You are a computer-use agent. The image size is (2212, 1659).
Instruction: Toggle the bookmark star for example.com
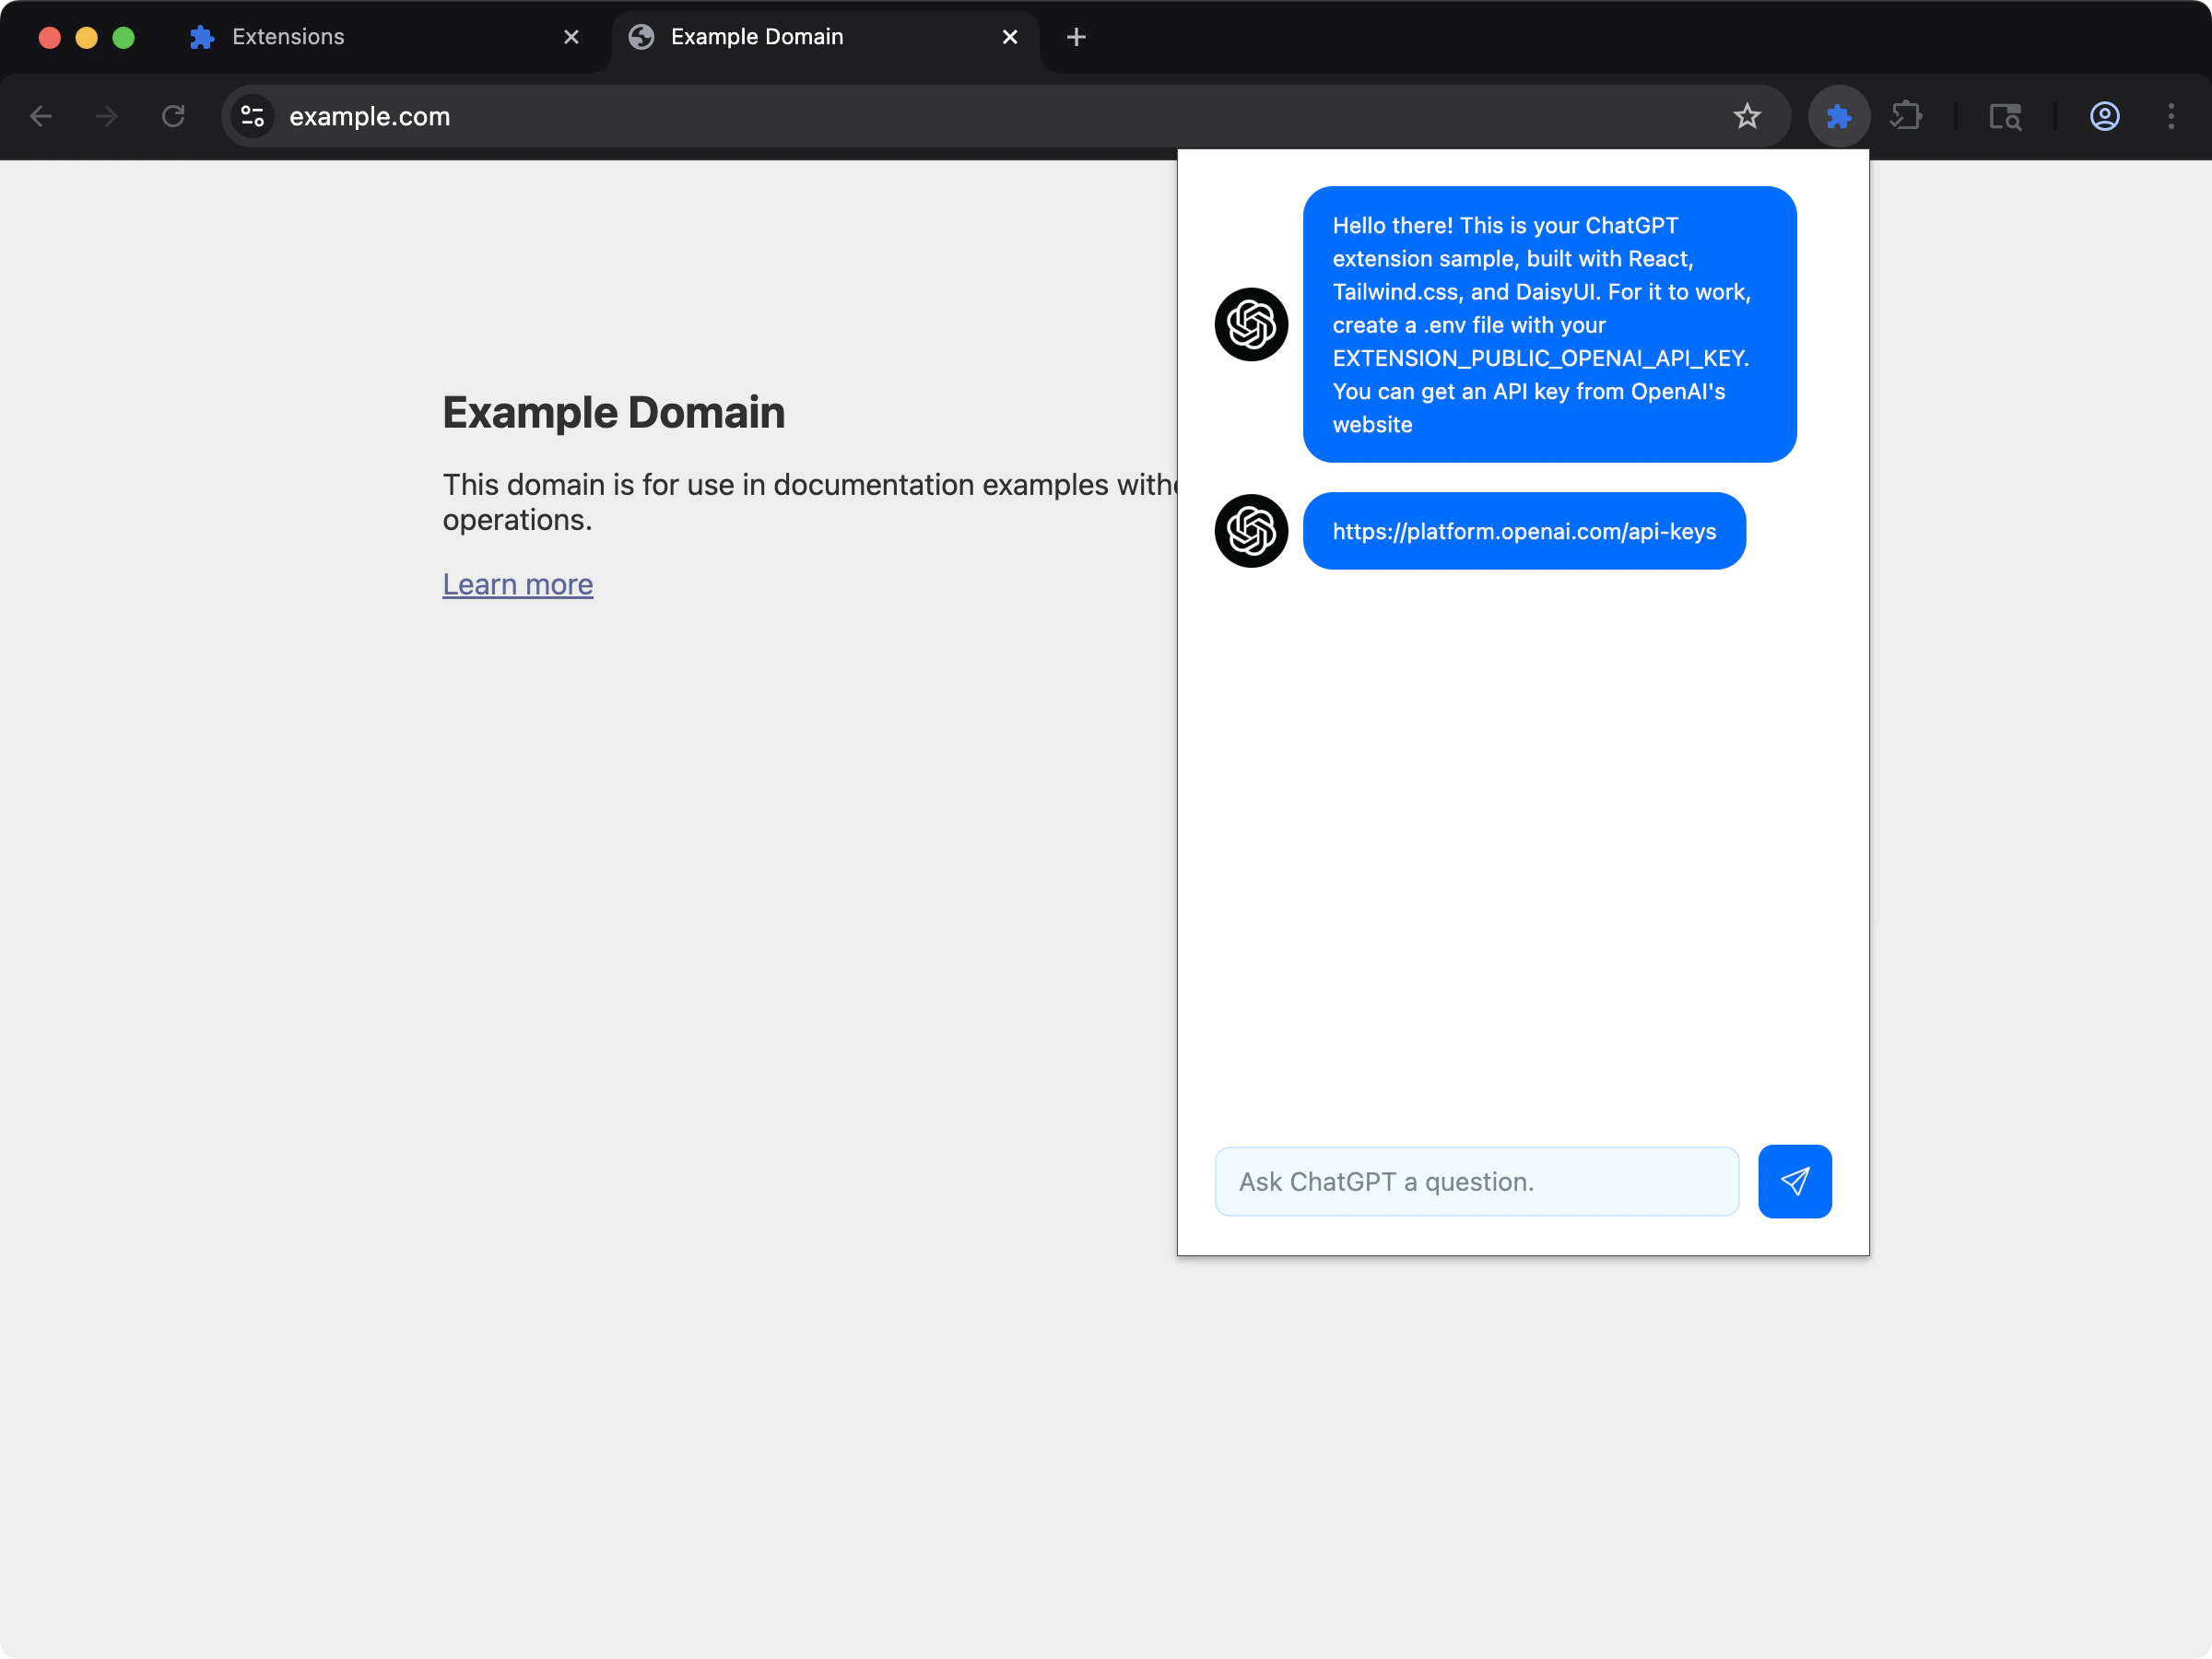[x=1747, y=116]
